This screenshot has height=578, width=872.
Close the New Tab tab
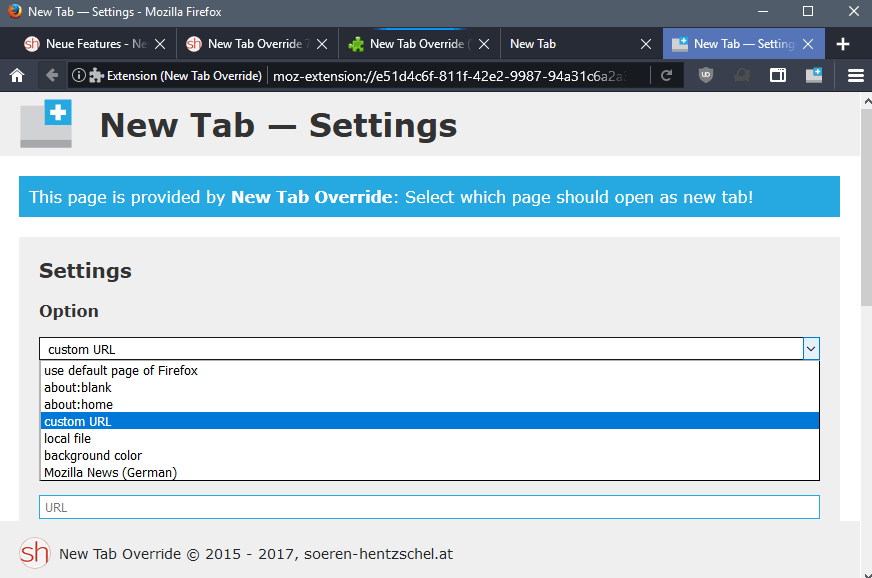pyautogui.click(x=646, y=44)
